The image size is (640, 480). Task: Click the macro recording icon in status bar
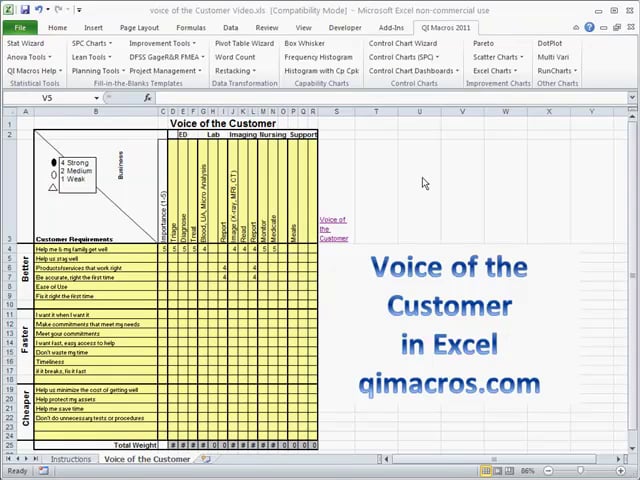(x=43, y=471)
